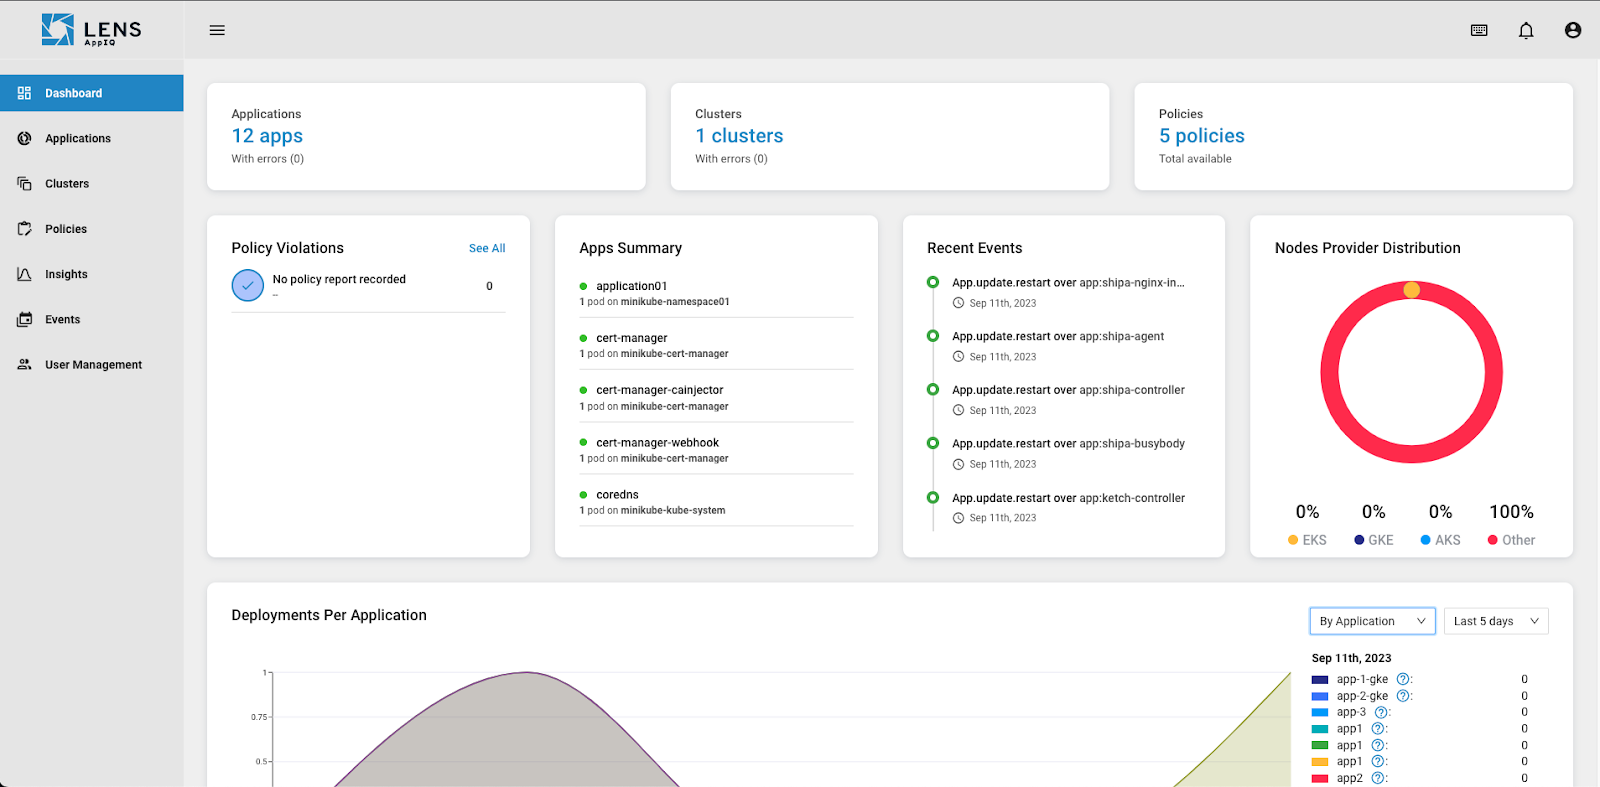Screen dimensions: 1600x787
Task: Click help icon next to app-2-gke
Action: tap(1403, 696)
